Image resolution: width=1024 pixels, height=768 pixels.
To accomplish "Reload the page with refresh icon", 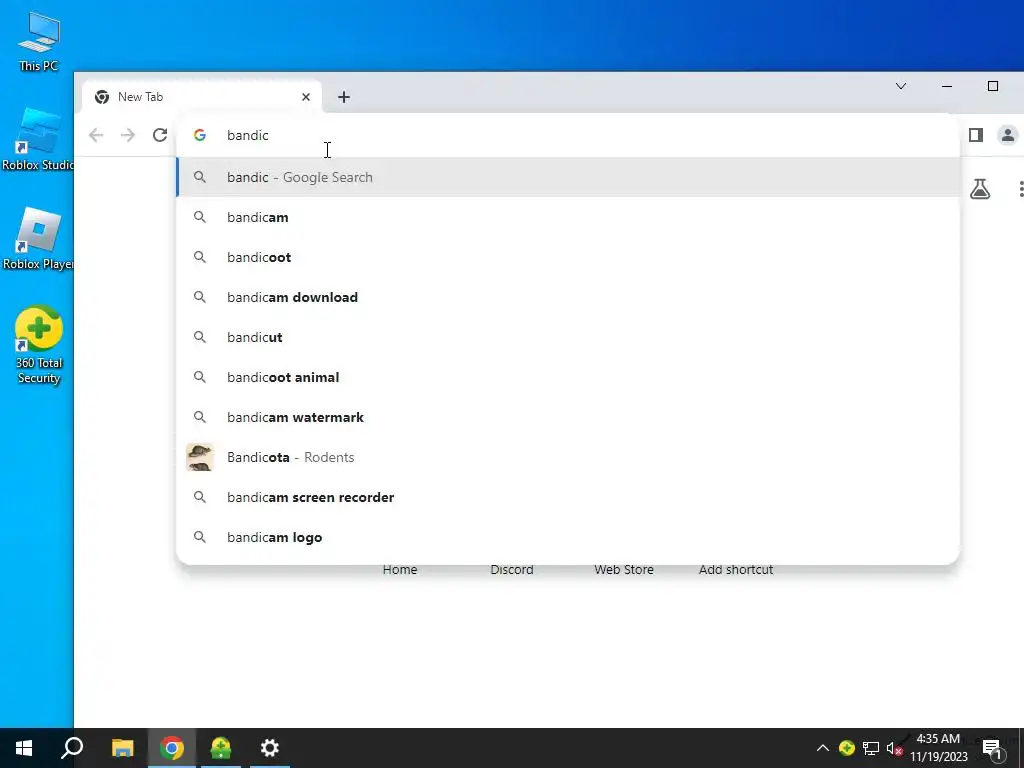I will (160, 135).
